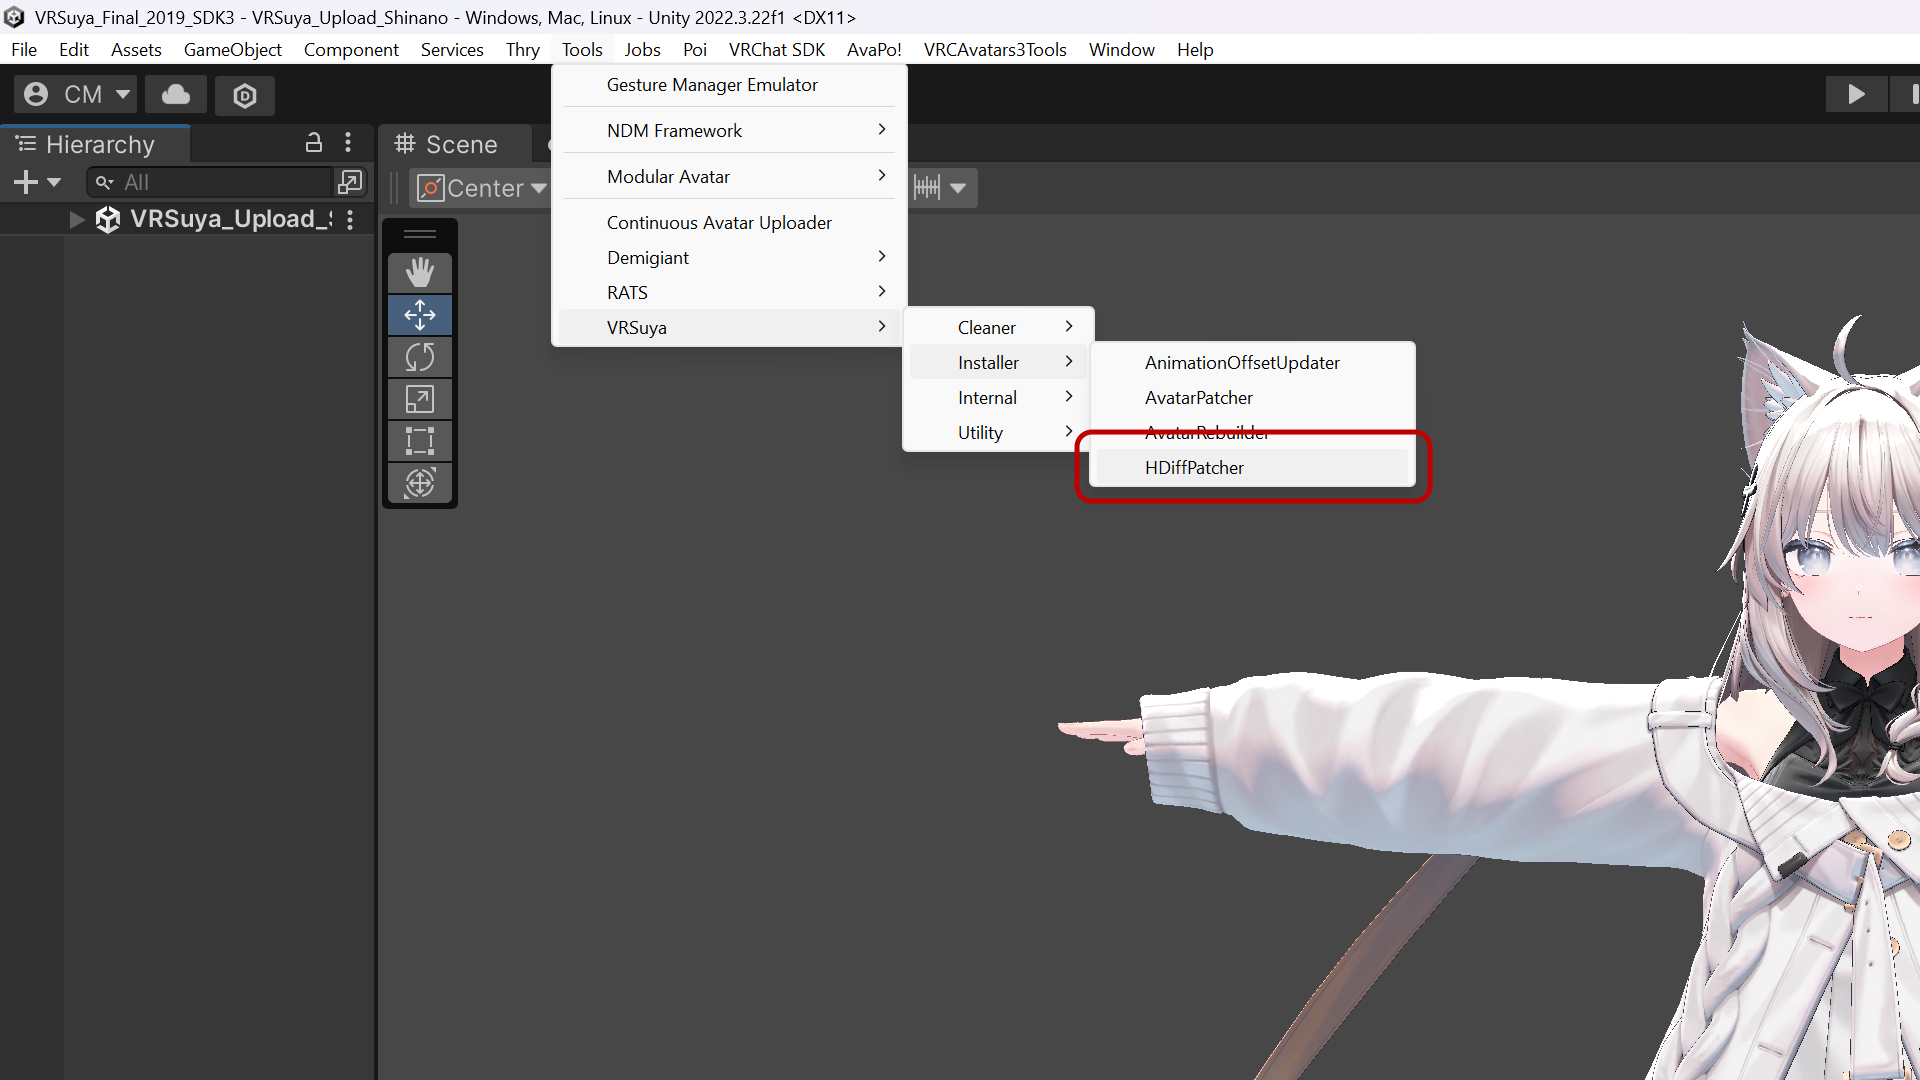Open the Jobs menu

click(642, 50)
